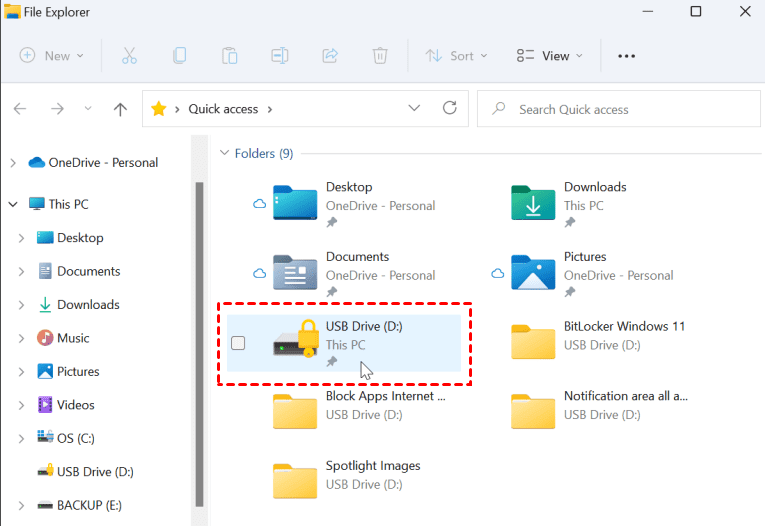Image resolution: width=765 pixels, height=526 pixels.
Task: Click the Share icon in toolbar
Action: pos(330,56)
